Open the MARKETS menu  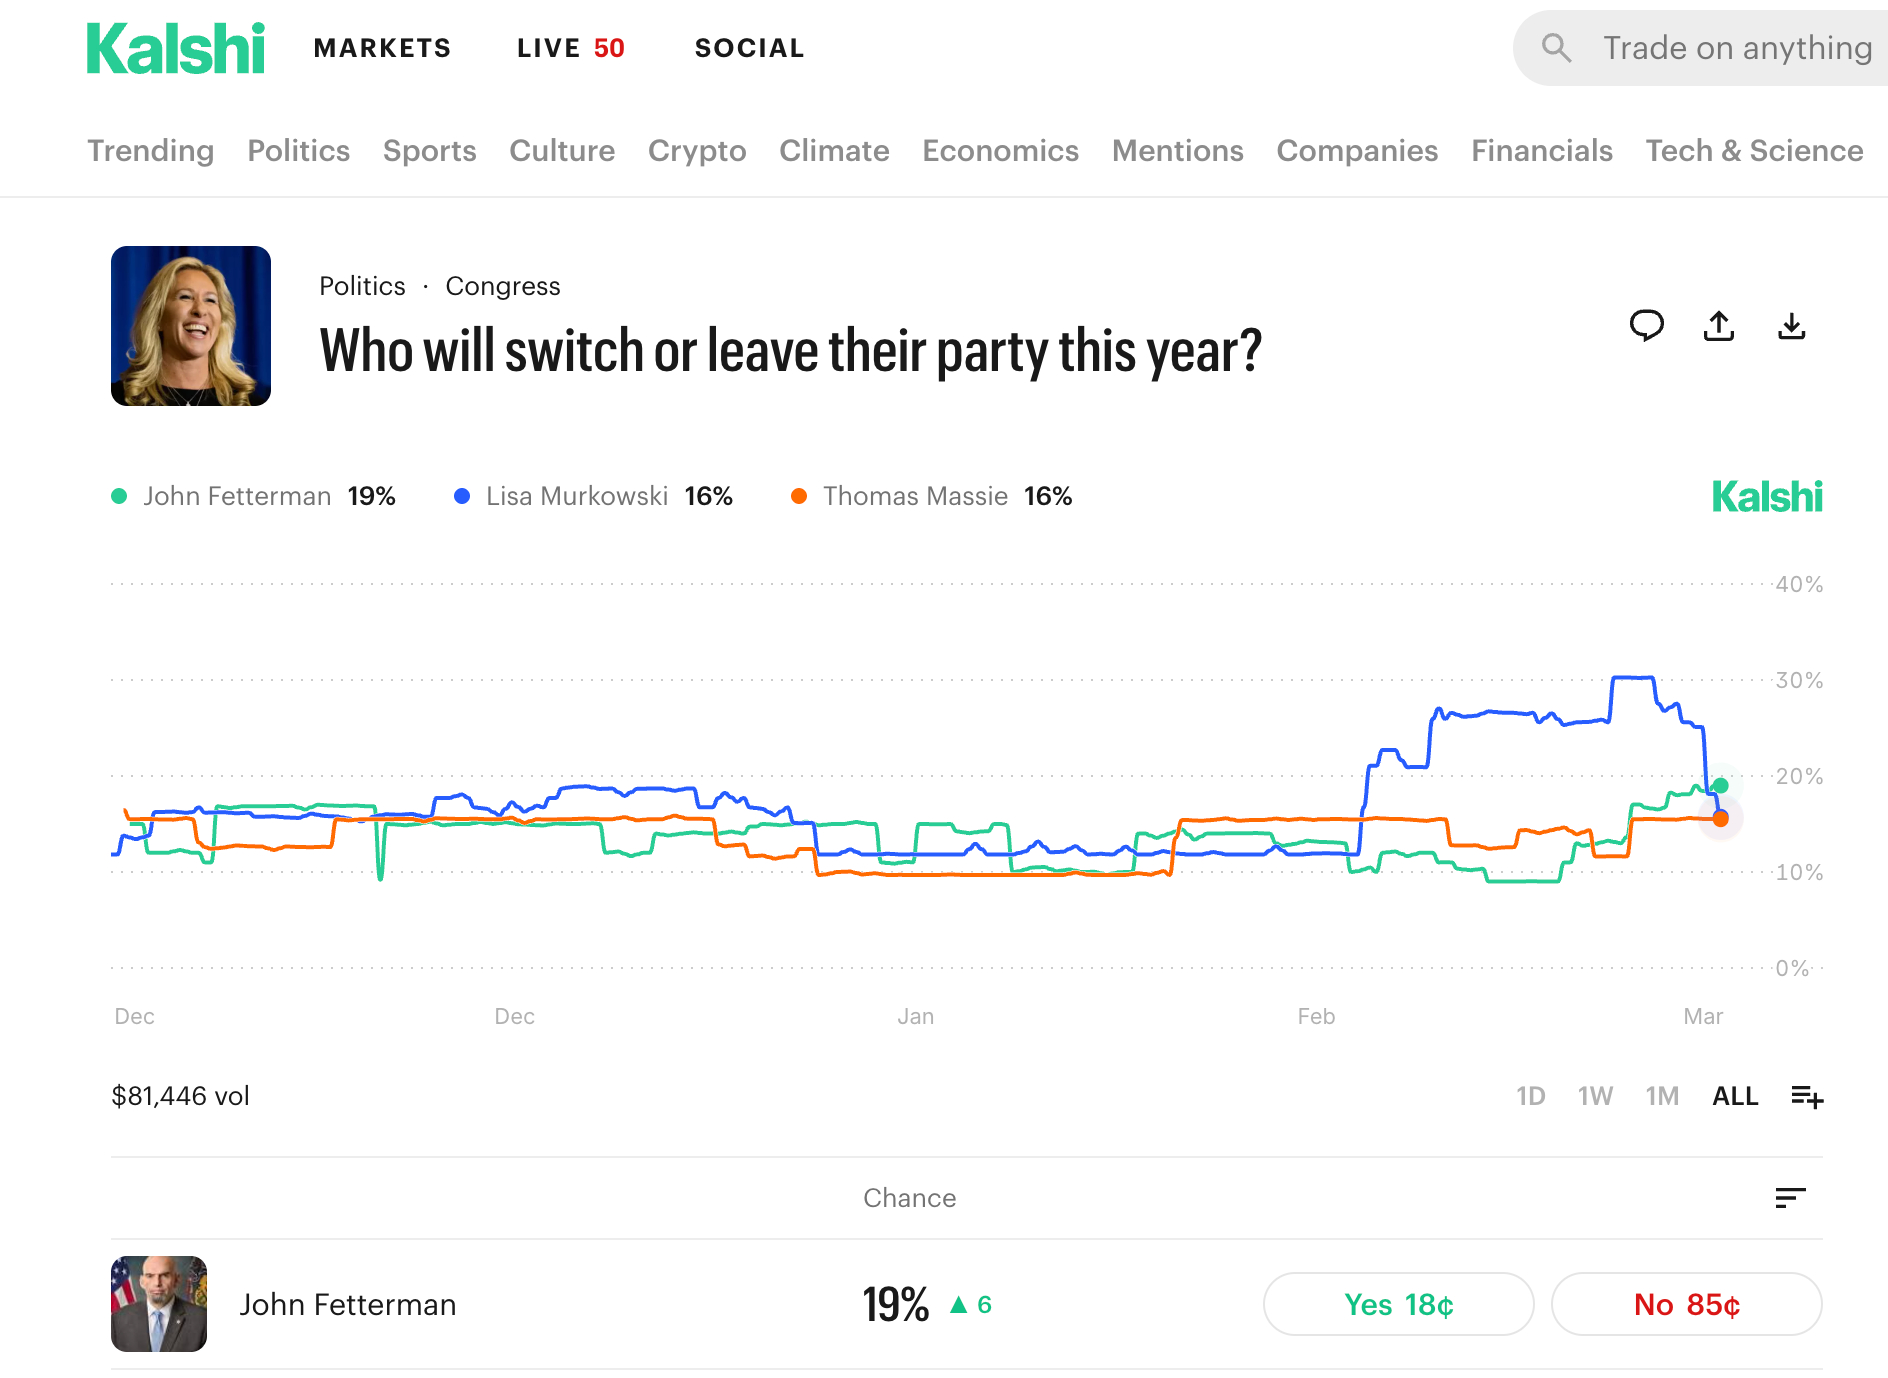pyautogui.click(x=382, y=48)
